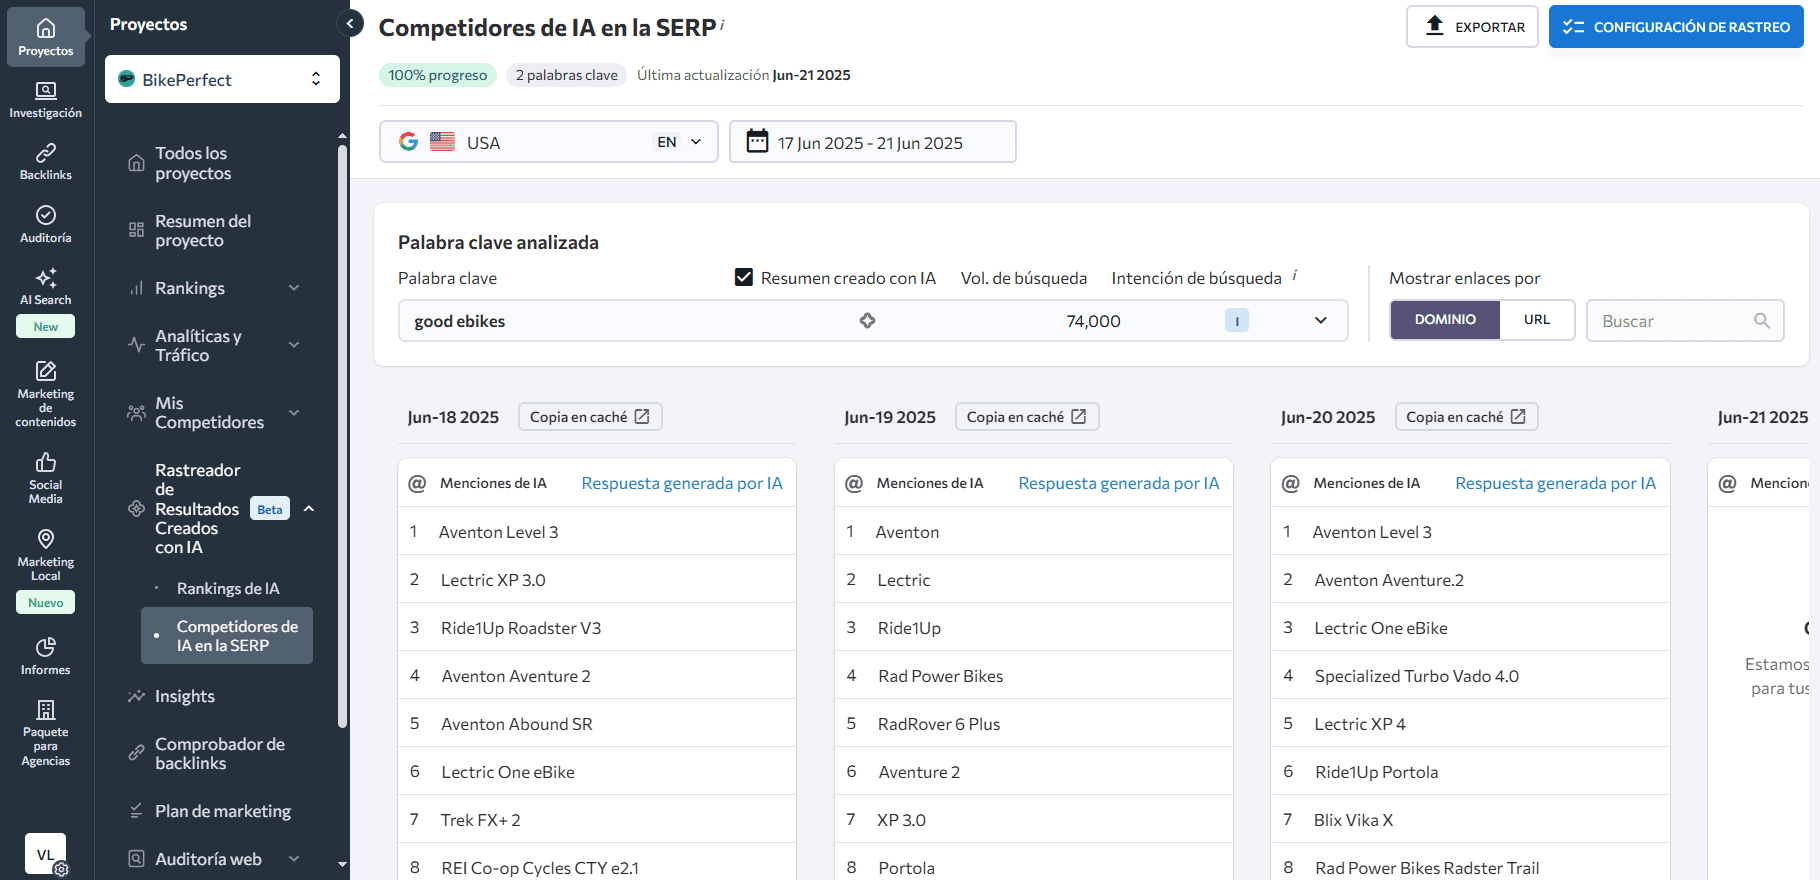Viewport: 1820px width, 880px height.
Task: Expand the Rankings menu chevron
Action: (x=294, y=288)
